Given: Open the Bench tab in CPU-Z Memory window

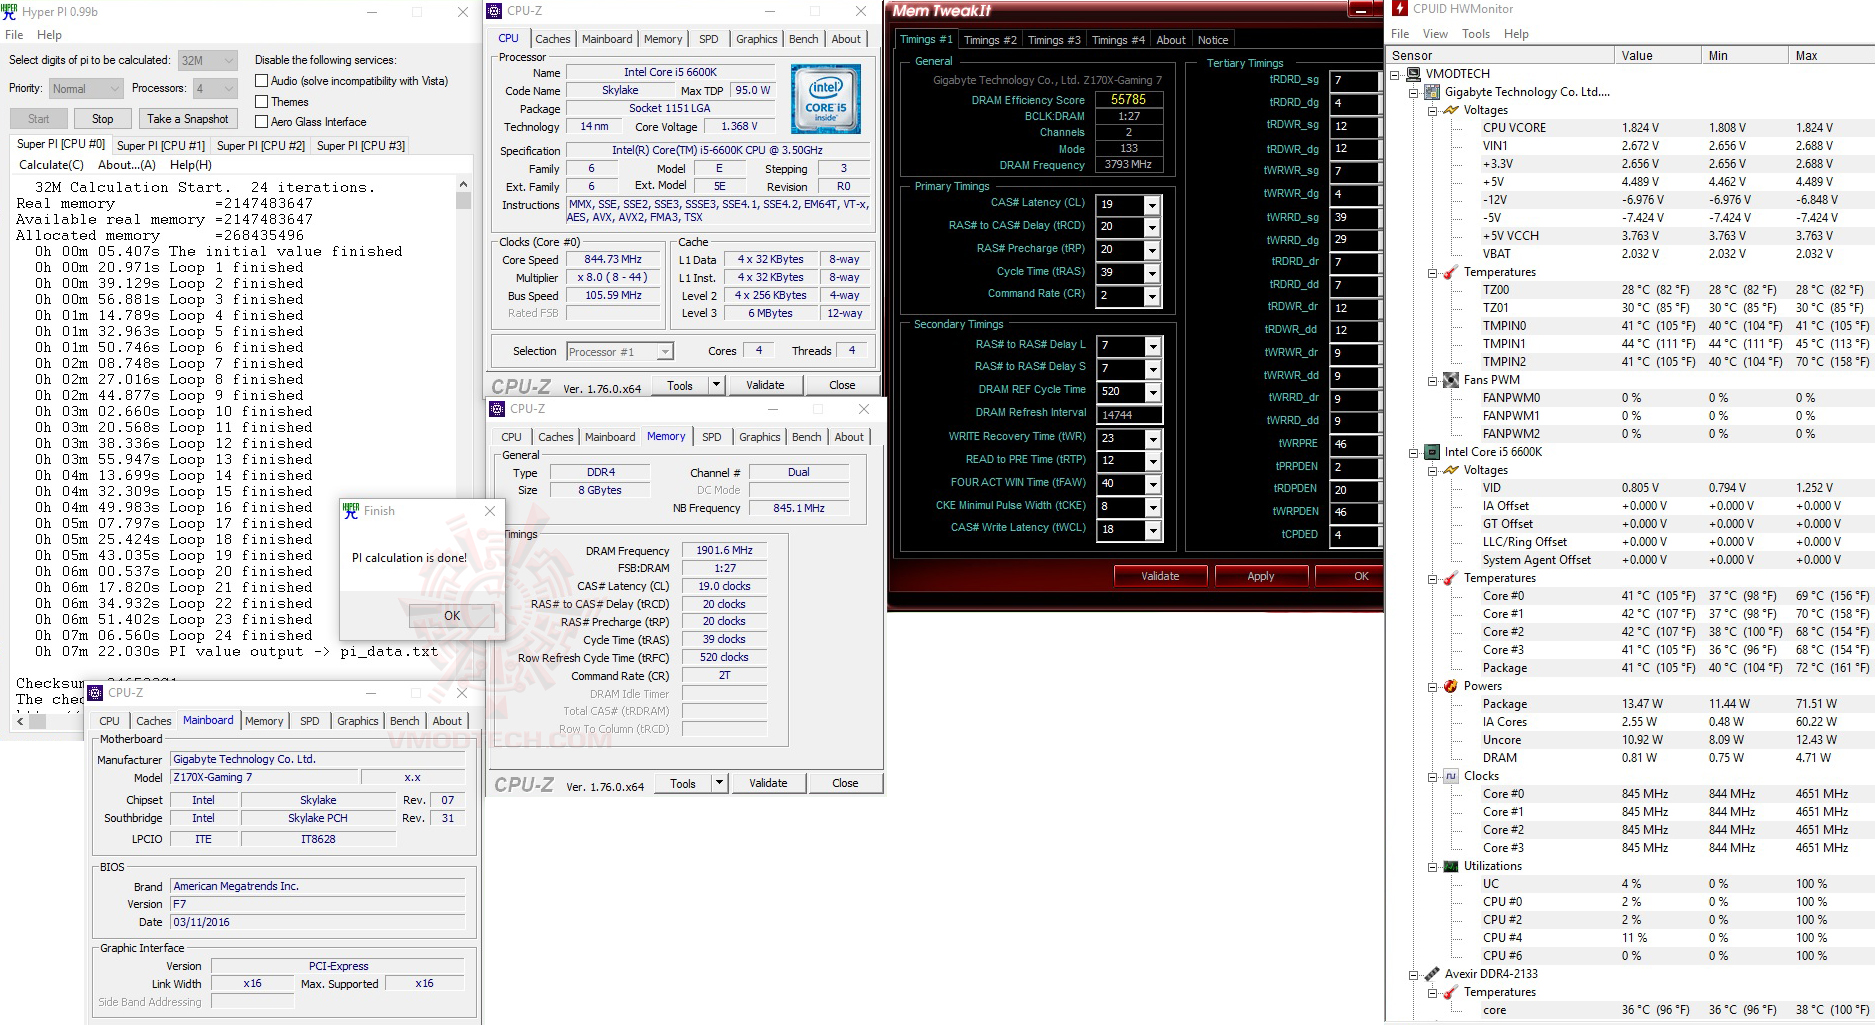Looking at the screenshot, I should 807,437.
